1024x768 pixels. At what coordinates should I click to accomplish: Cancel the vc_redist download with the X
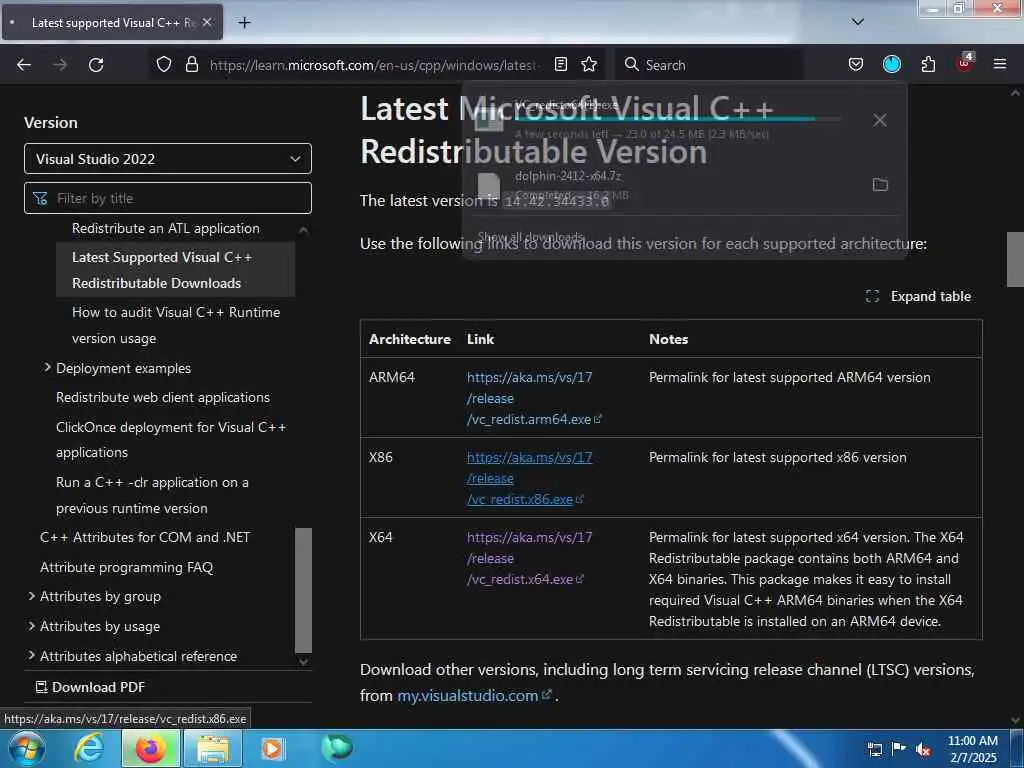point(880,120)
